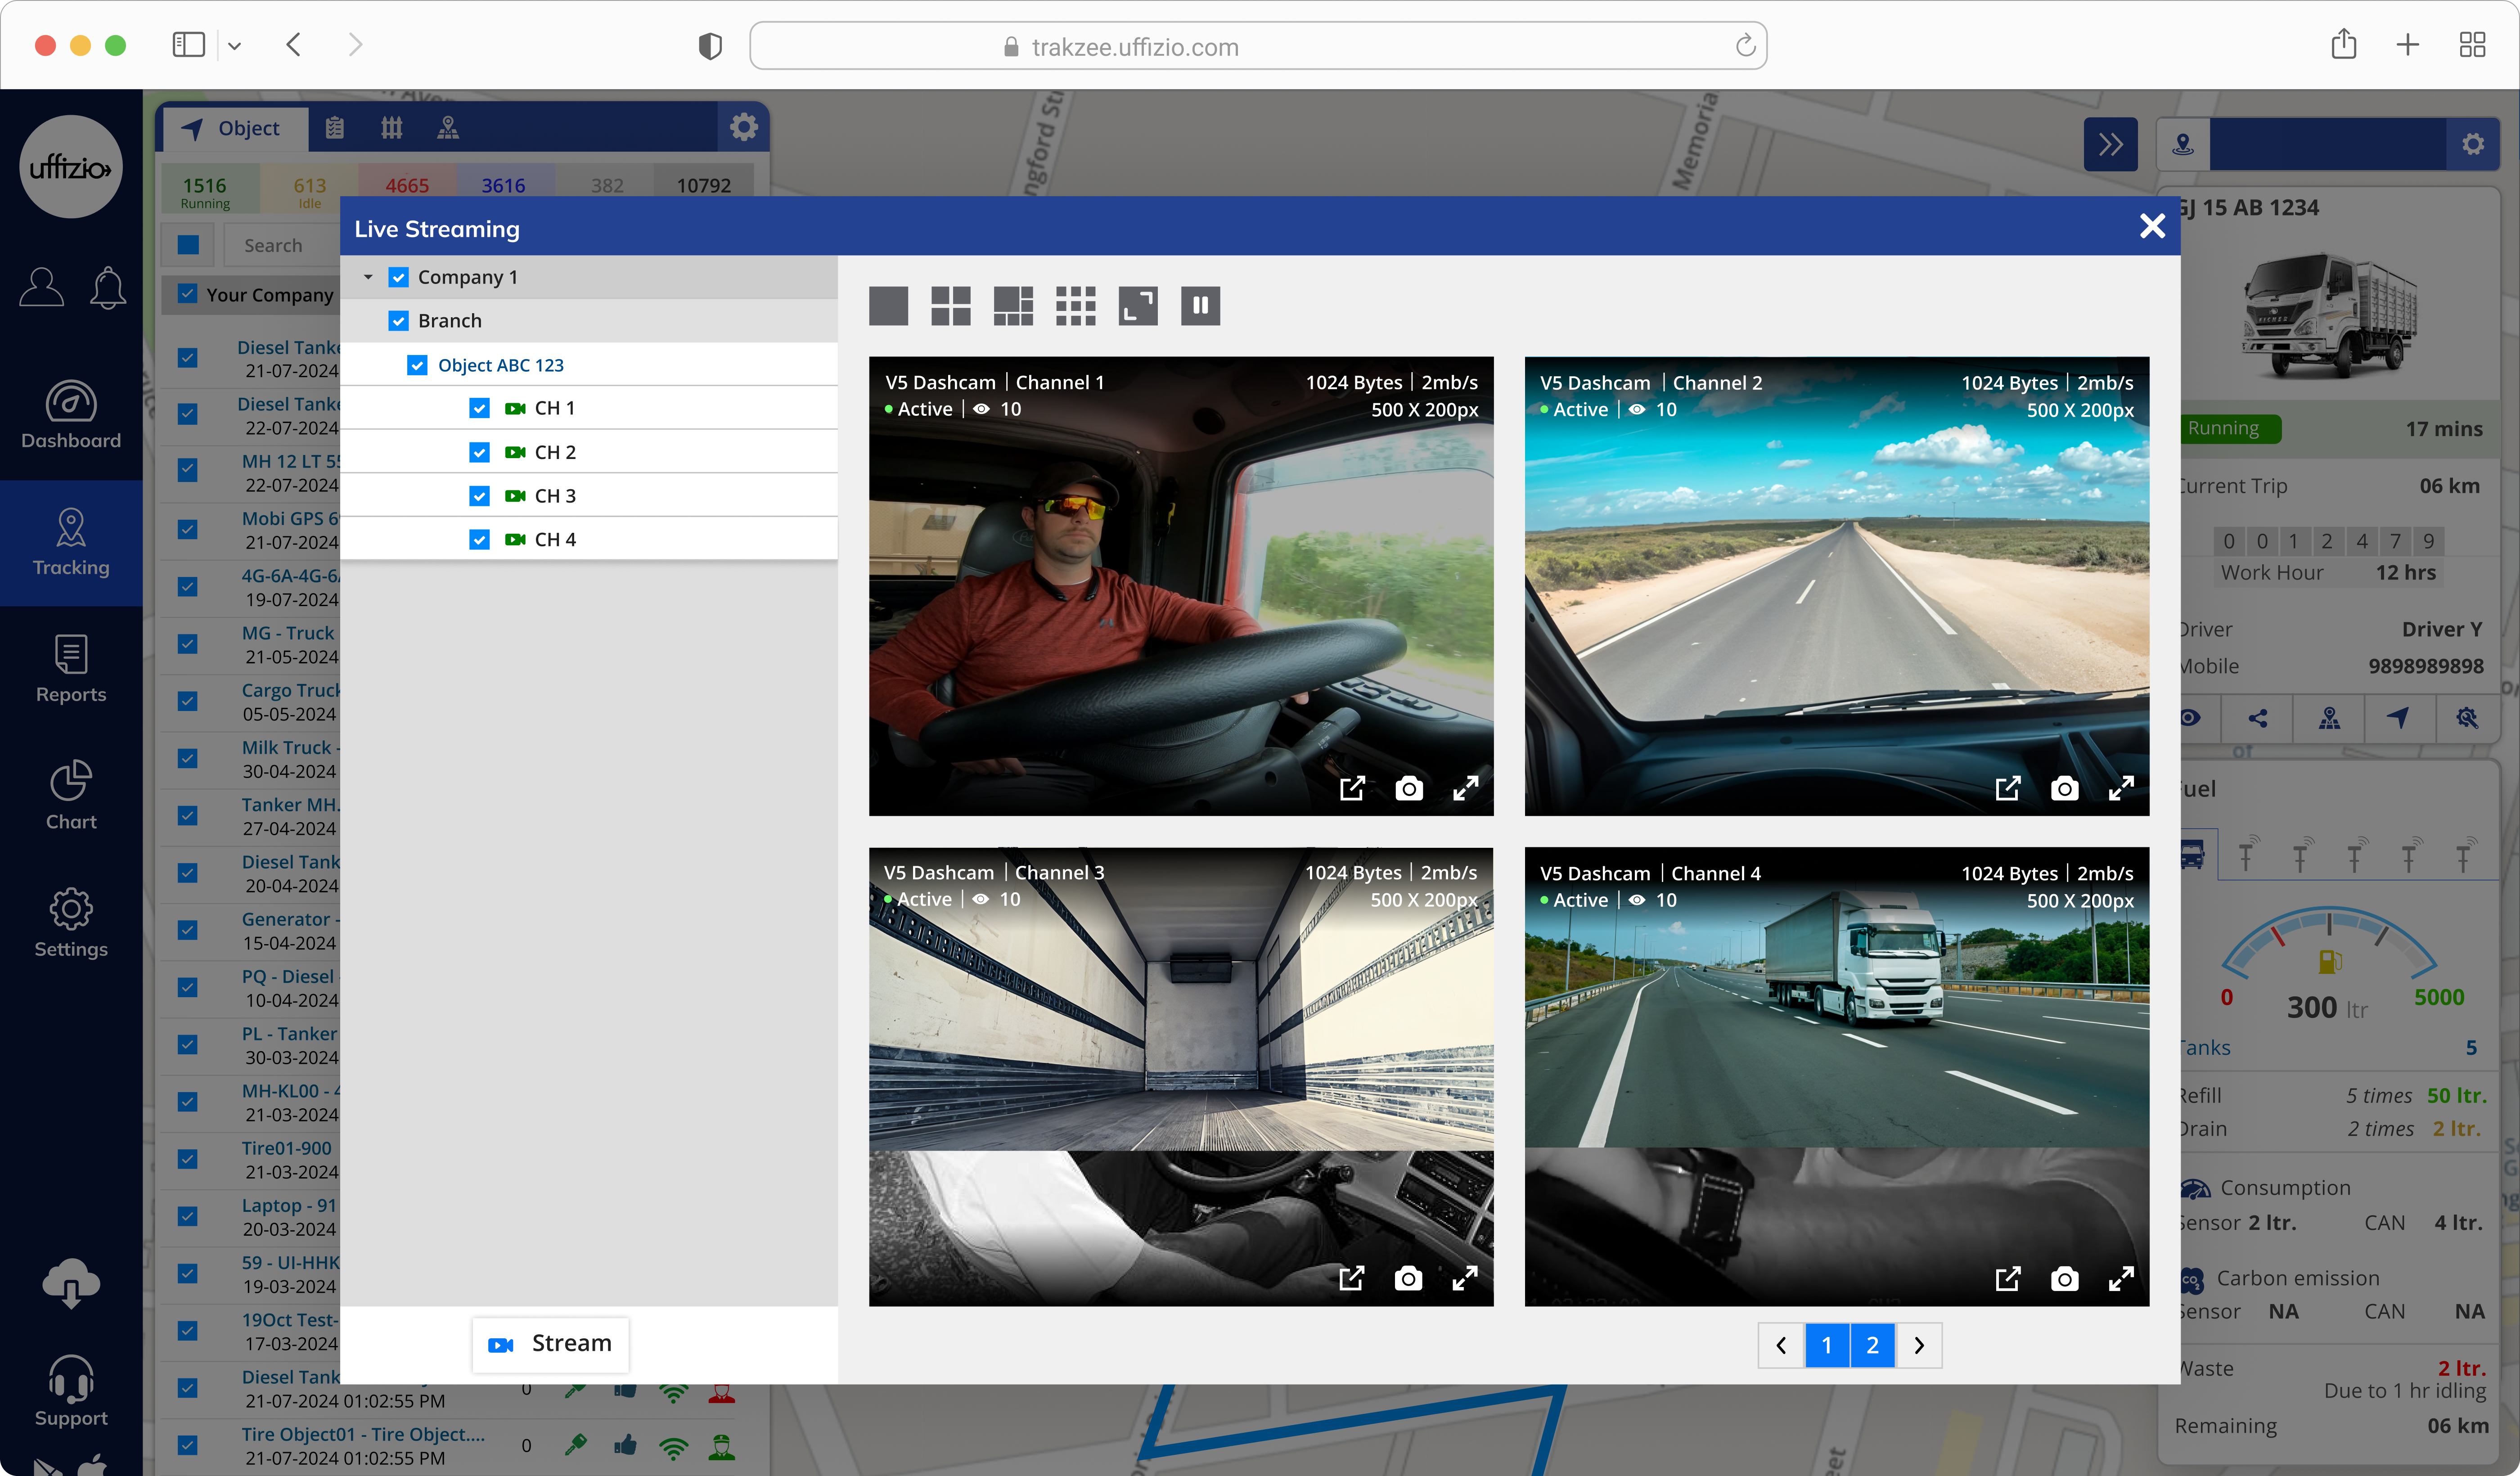Collapse the Company 1 tree node

[368, 277]
